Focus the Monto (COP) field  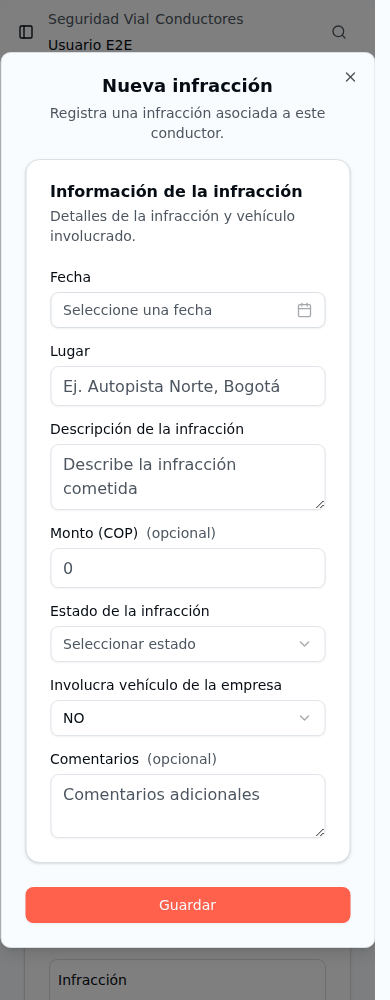pos(188,568)
